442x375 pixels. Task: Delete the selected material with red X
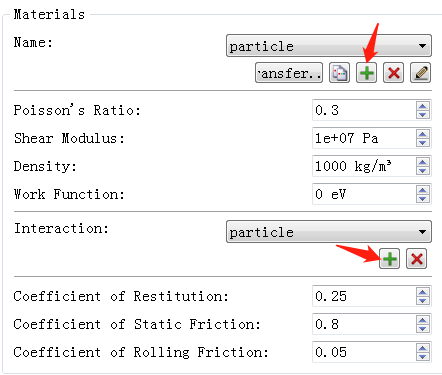point(393,72)
